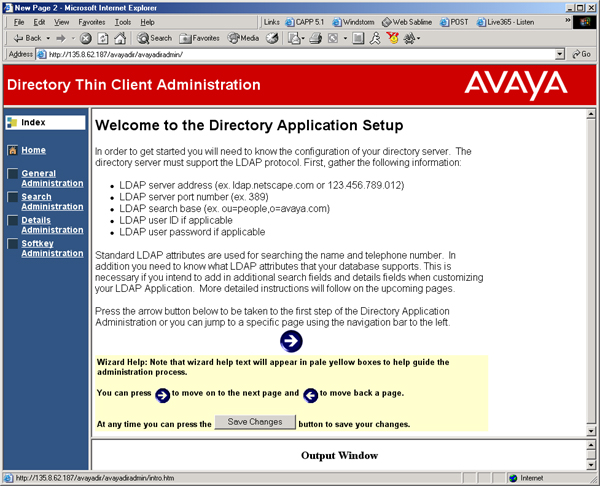Open the Windstorm link bookmark
600x486 pixels.
tap(353, 22)
